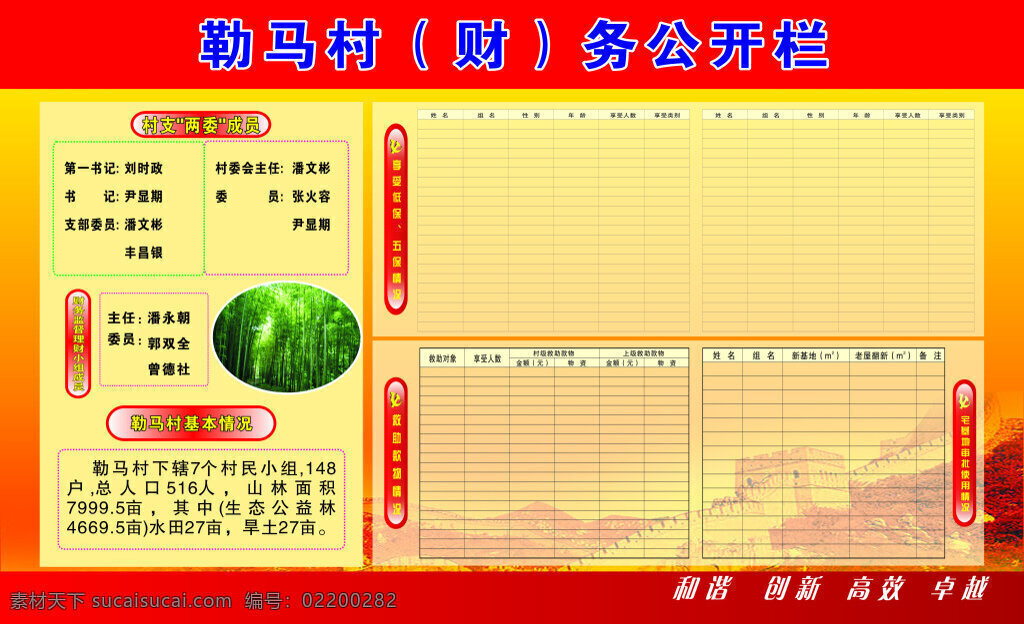This screenshot has width=1024, height=624.
Task: Click the 和谐 slogan word in footer
Action: 702,589
